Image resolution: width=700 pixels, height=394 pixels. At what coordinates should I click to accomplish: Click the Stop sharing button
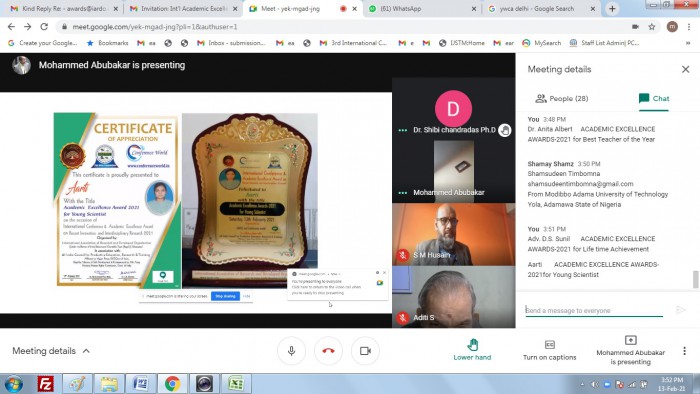tap(225, 296)
